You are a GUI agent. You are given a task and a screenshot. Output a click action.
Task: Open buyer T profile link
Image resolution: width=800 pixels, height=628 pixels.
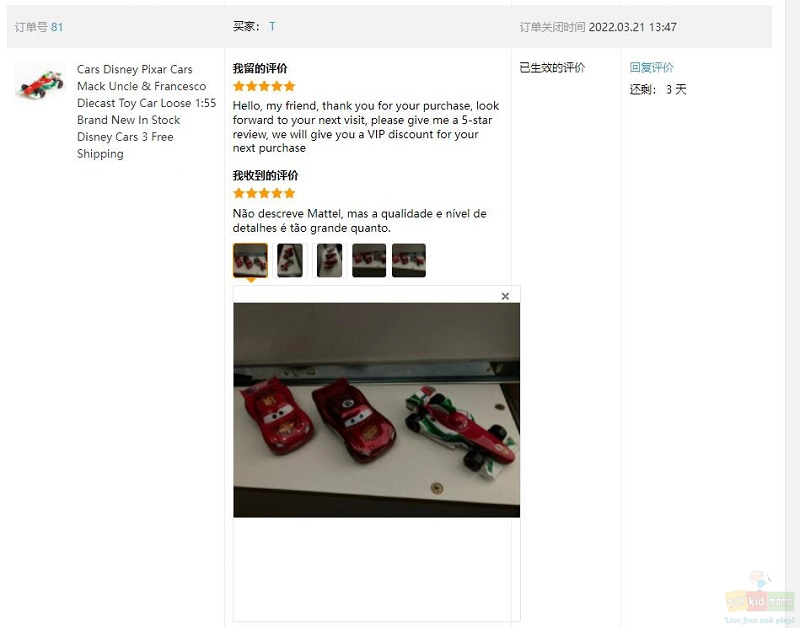click(272, 26)
